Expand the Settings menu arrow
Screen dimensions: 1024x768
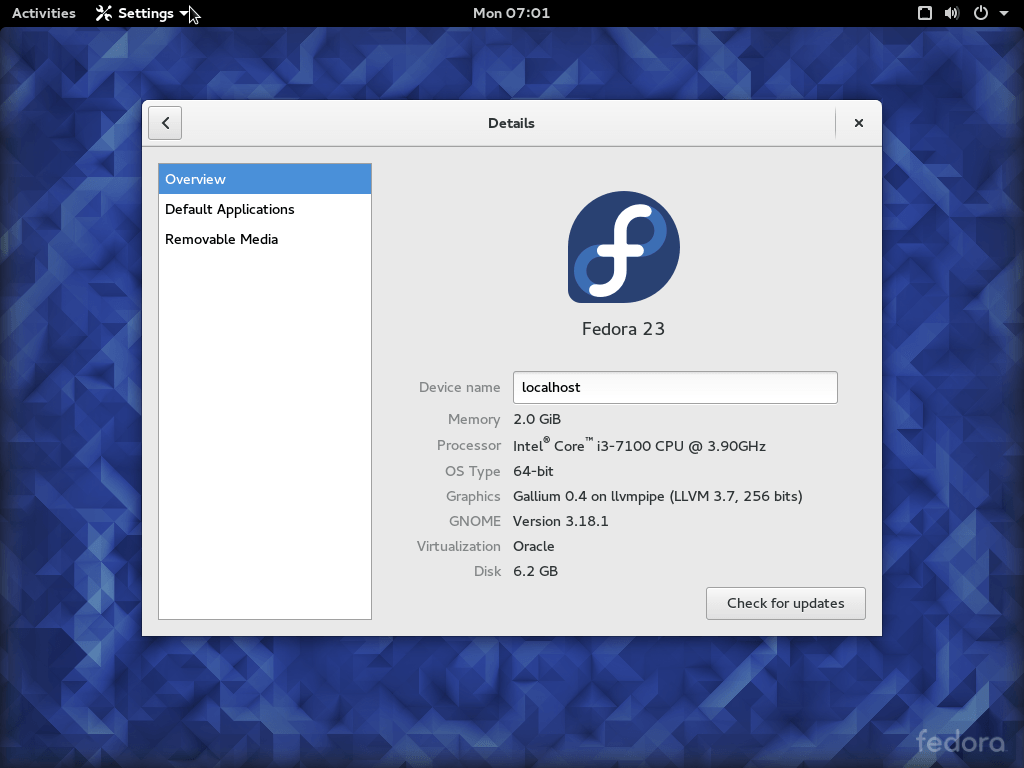[184, 13]
